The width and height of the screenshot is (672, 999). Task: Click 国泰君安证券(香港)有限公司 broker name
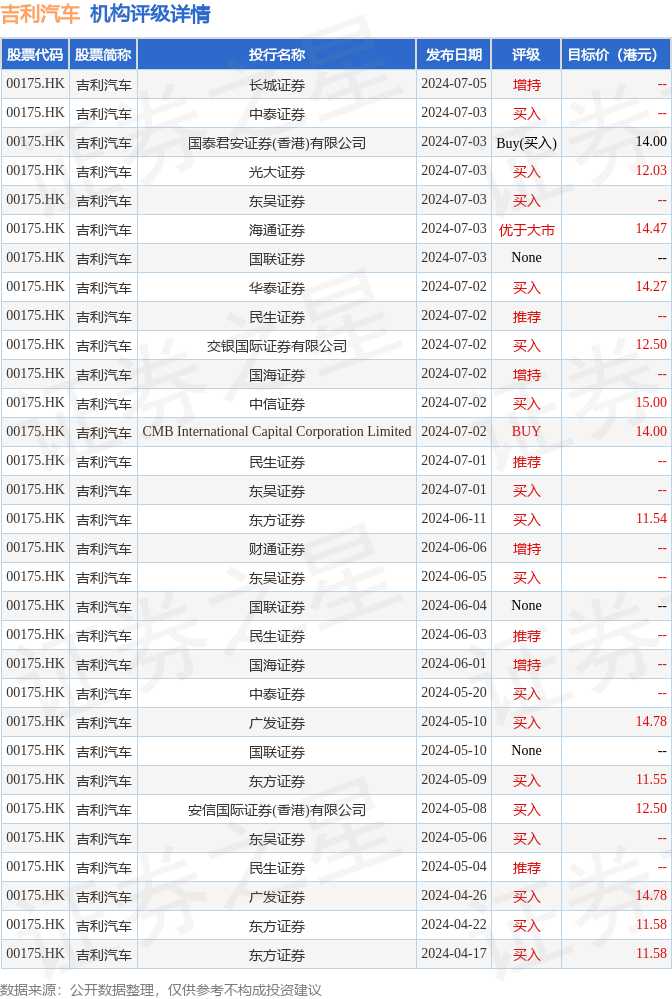pos(276,143)
